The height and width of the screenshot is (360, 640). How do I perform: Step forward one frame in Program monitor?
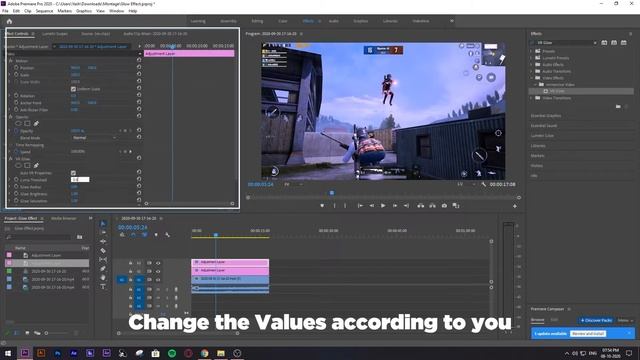click(395, 206)
